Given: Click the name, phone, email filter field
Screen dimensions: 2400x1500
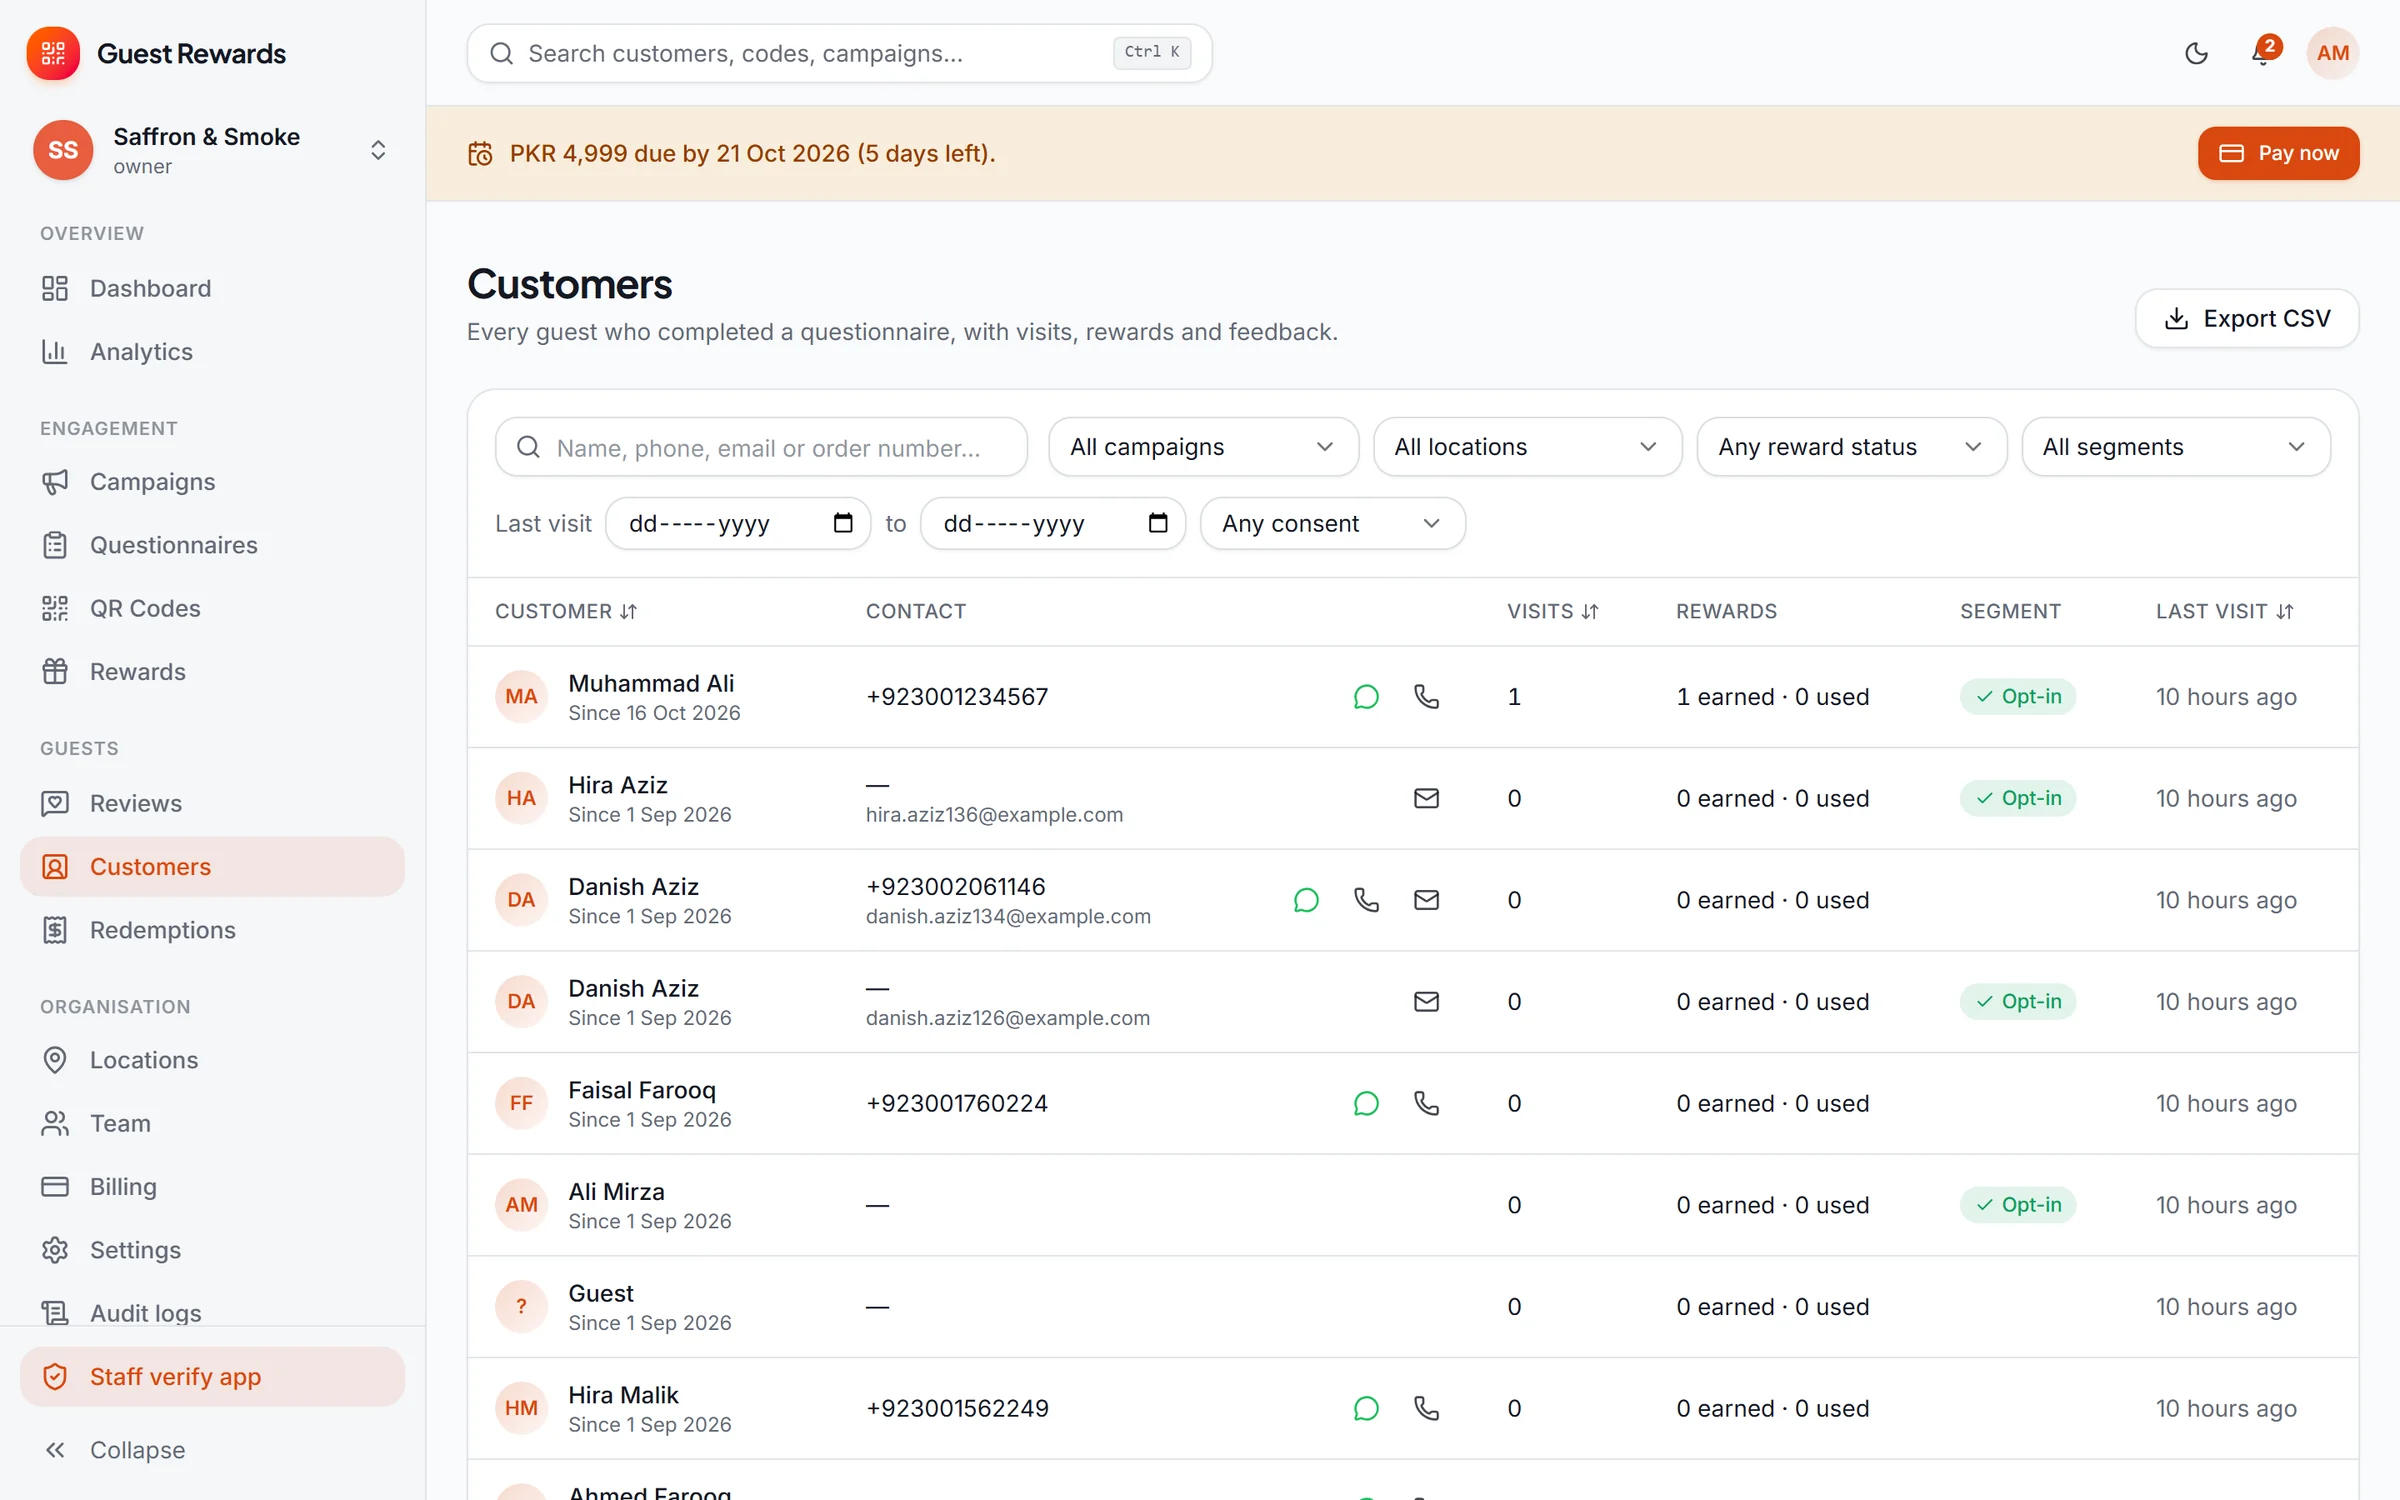Looking at the screenshot, I should click(761, 447).
